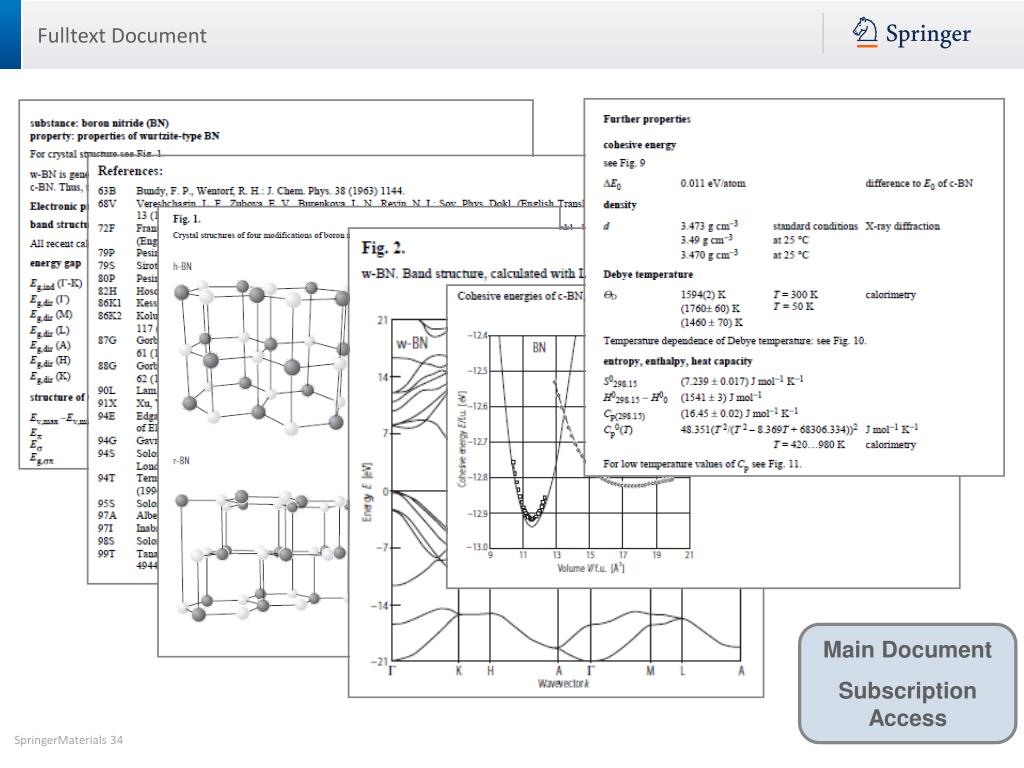Image resolution: width=1024 pixels, height=768 pixels.
Task: Click the Main Document Subscription Access box
Action: coord(907,683)
